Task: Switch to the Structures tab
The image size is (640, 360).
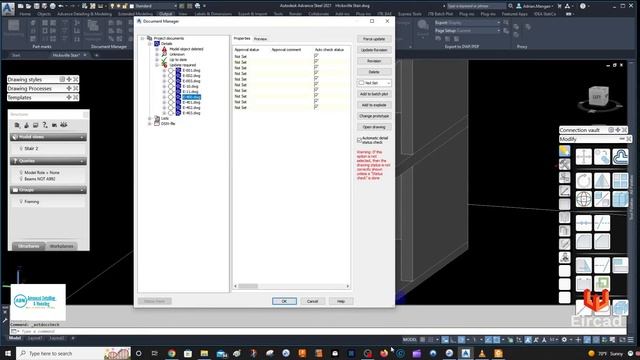Action: (x=29, y=246)
